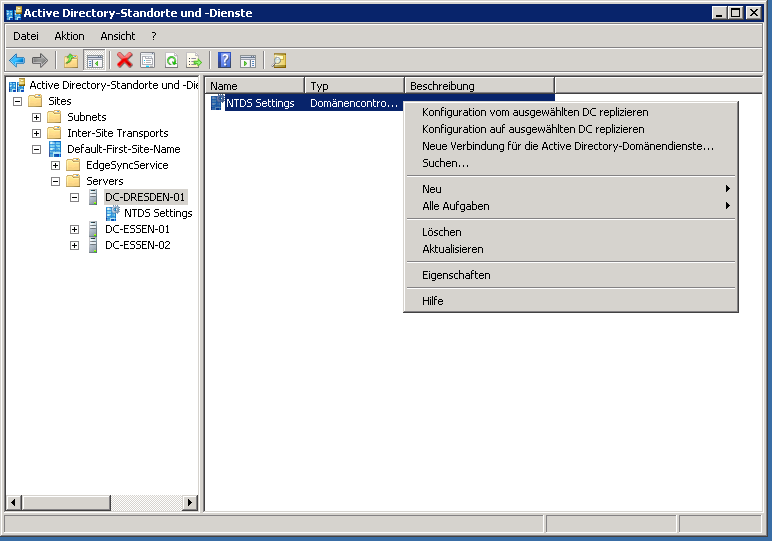Toggle the show/hide console tree icon
This screenshot has width=772, height=541.
pyautogui.click(x=95, y=61)
